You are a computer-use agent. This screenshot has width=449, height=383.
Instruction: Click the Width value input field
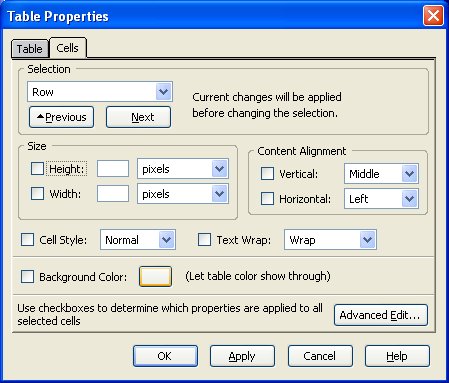click(113, 193)
